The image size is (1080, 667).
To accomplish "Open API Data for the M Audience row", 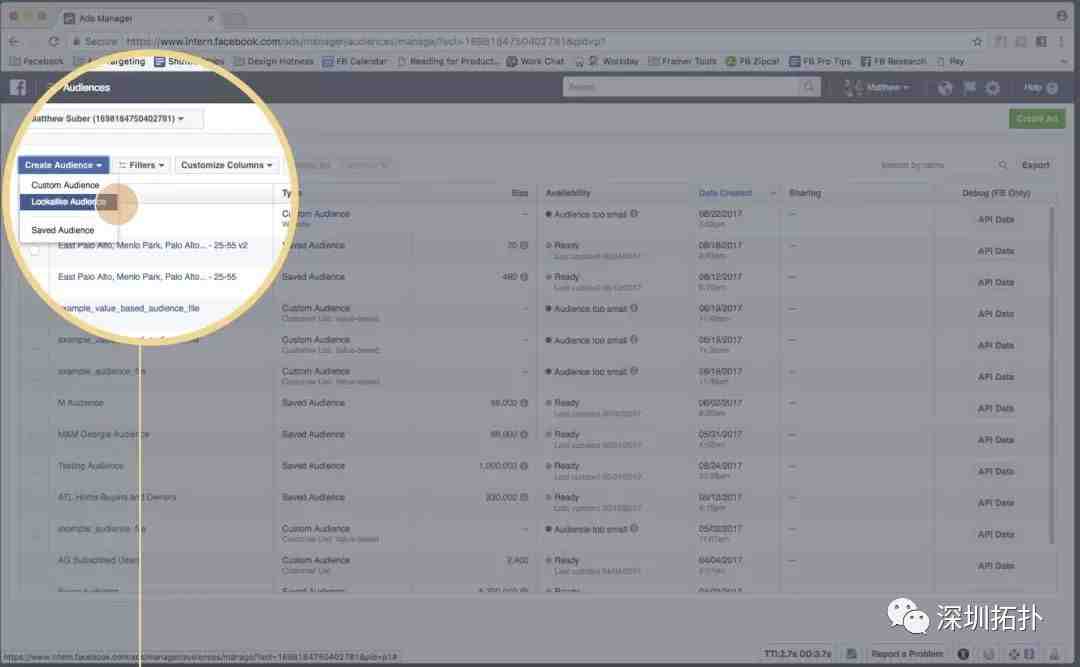I will point(996,409).
